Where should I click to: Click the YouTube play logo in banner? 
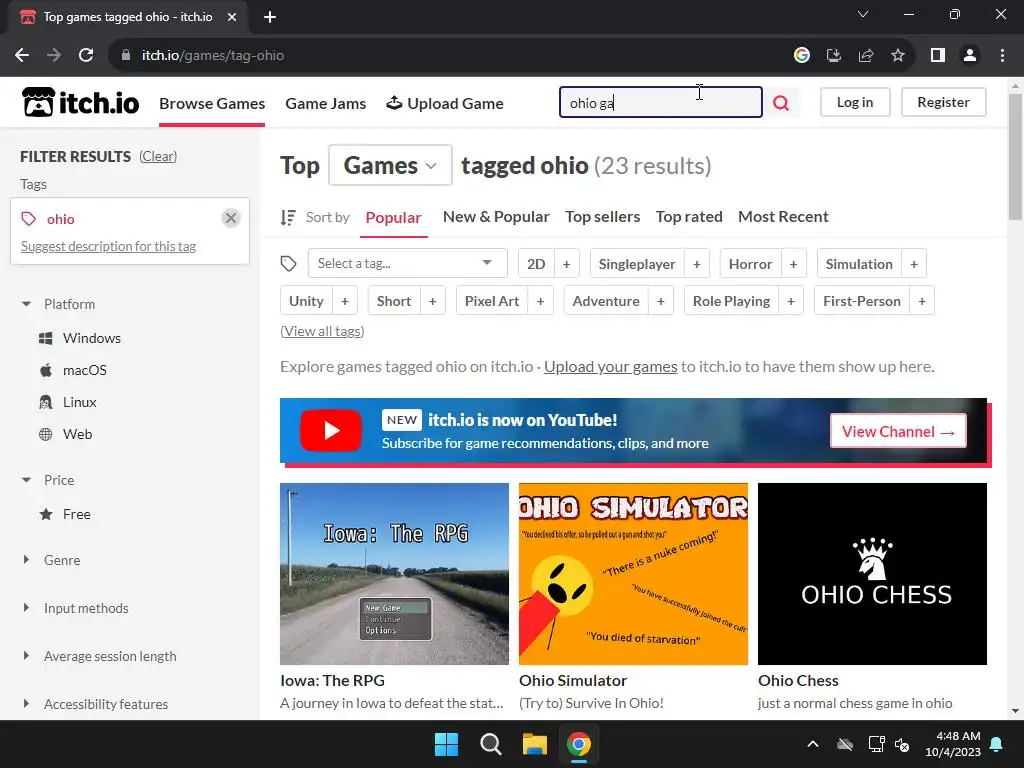[x=331, y=430]
